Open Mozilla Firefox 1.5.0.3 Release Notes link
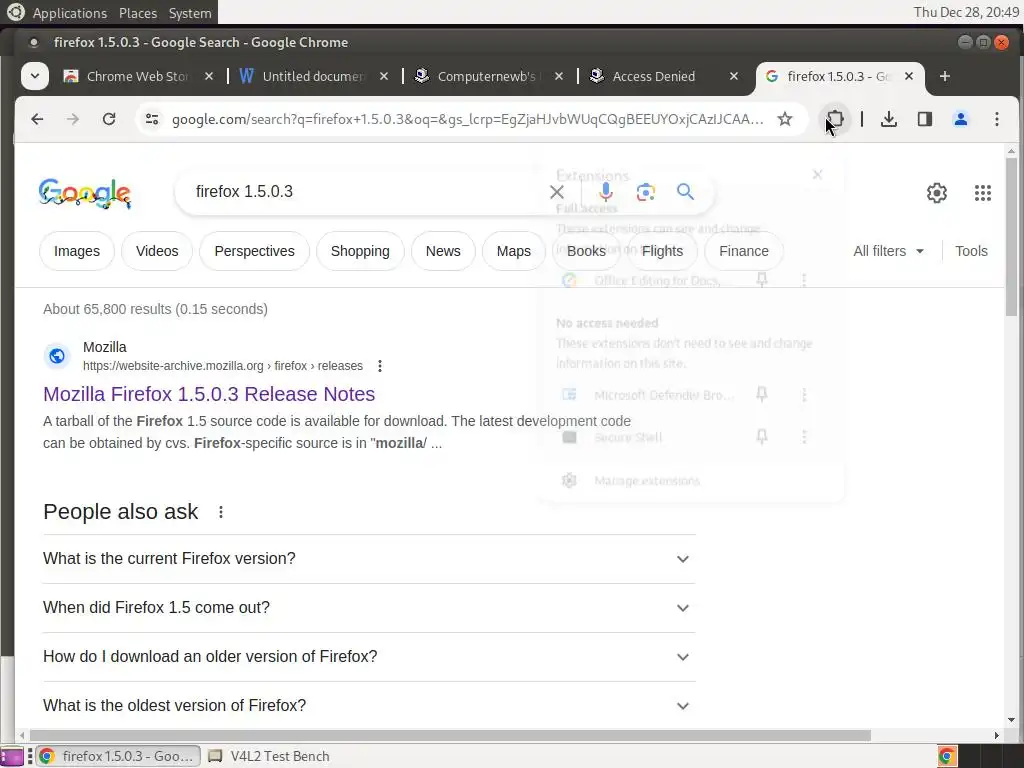Image resolution: width=1024 pixels, height=768 pixels. point(209,394)
